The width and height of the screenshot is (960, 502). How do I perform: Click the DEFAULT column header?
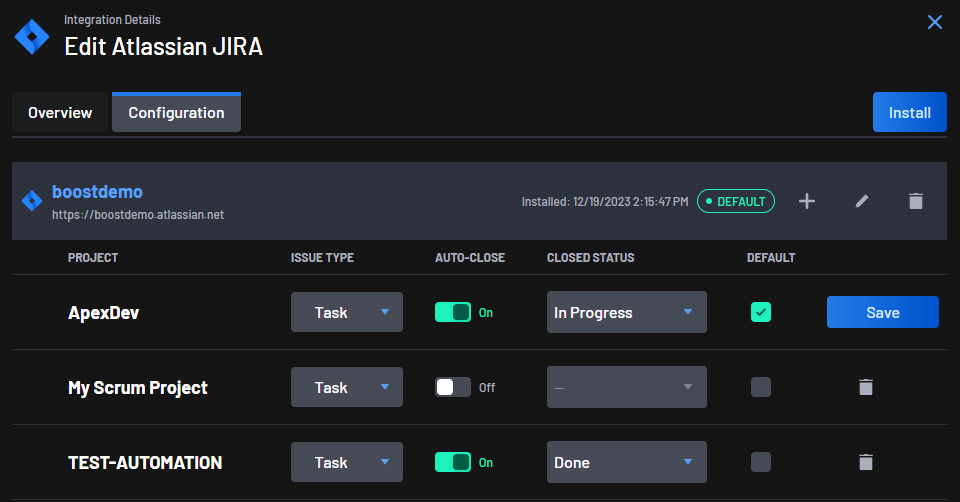pyautogui.click(x=771, y=258)
